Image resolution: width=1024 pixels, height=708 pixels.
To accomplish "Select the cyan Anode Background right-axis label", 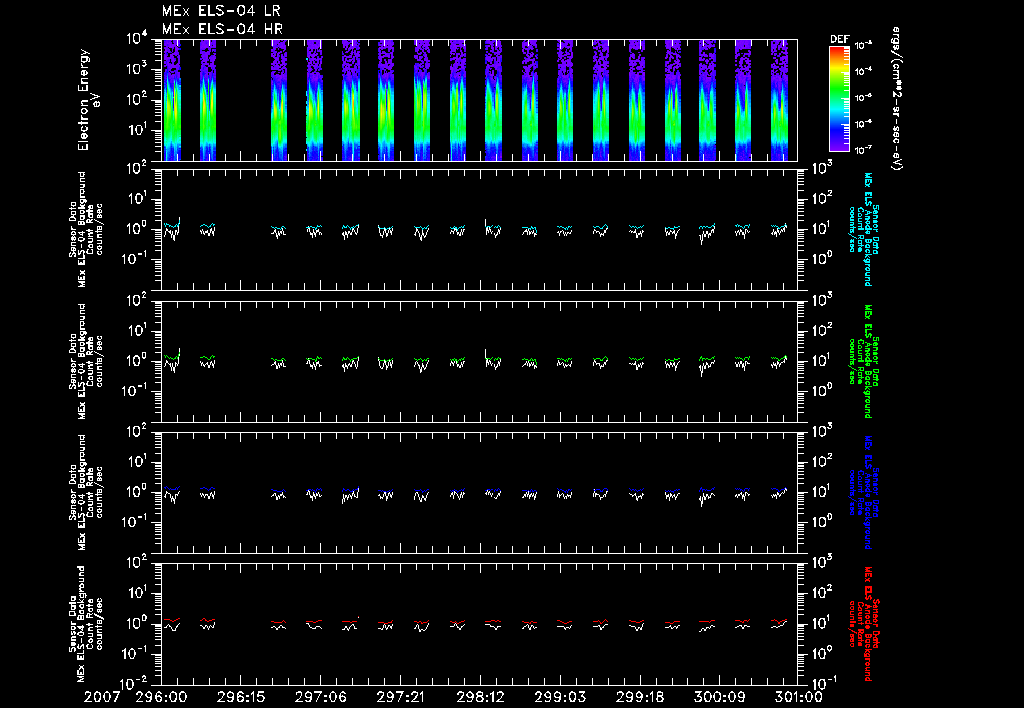I will (863, 229).
